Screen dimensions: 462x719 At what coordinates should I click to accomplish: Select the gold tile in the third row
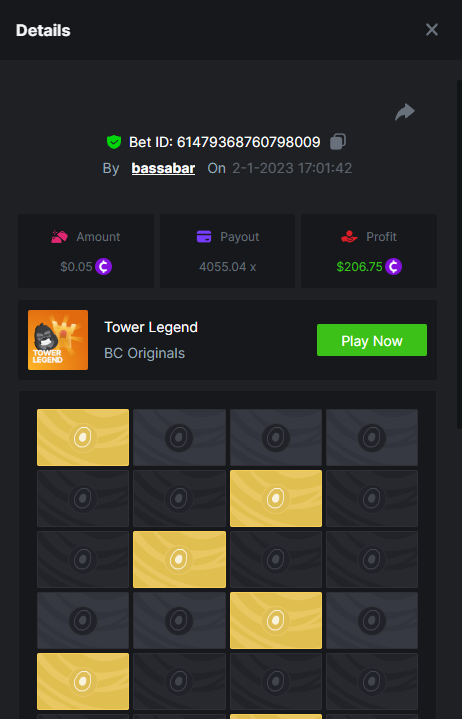coord(179,559)
